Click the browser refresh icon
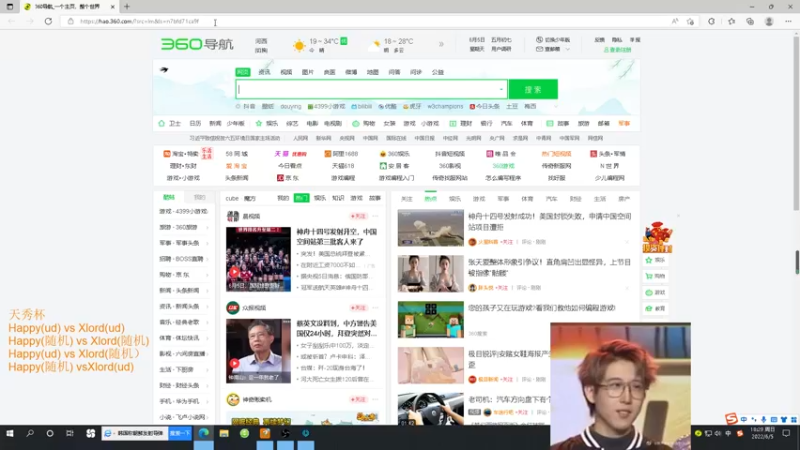800x450 pixels. tap(48, 21)
